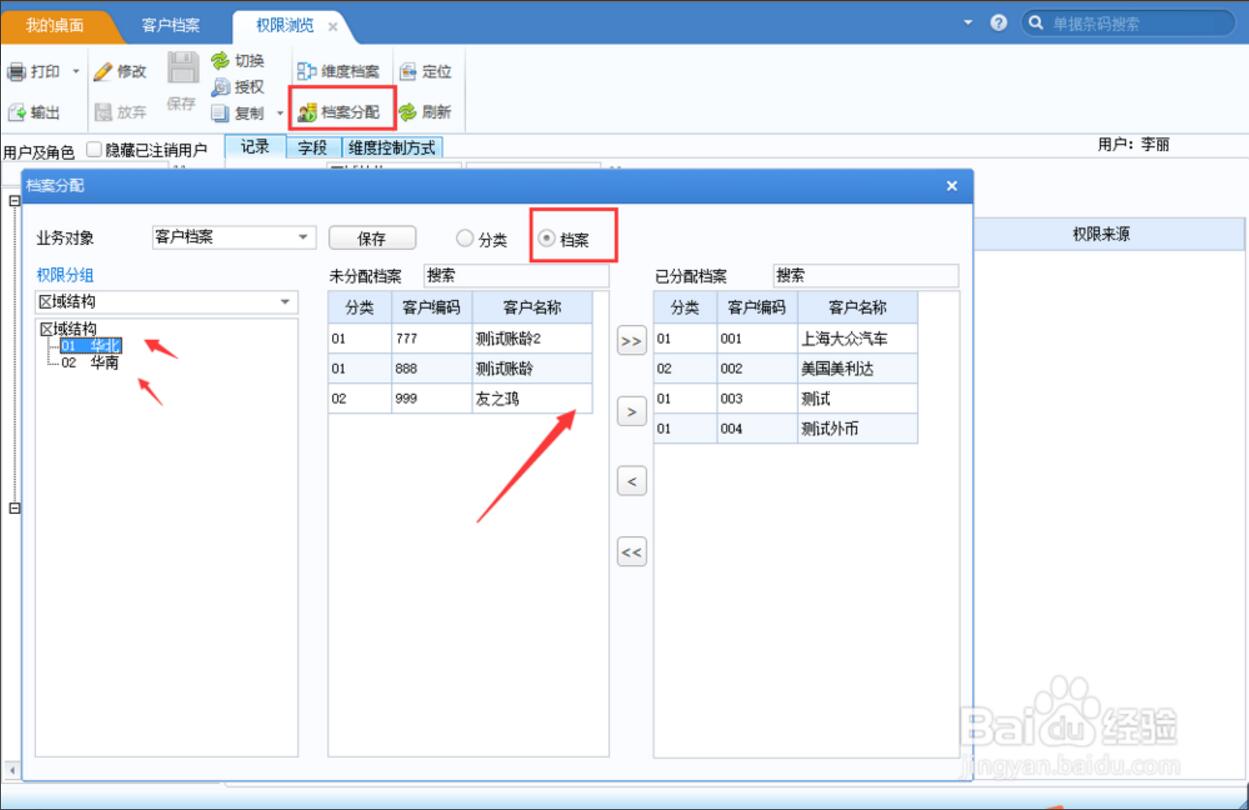Image resolution: width=1249 pixels, height=810 pixels.
Task: Click the 切换 switch icon
Action: pos(220,61)
